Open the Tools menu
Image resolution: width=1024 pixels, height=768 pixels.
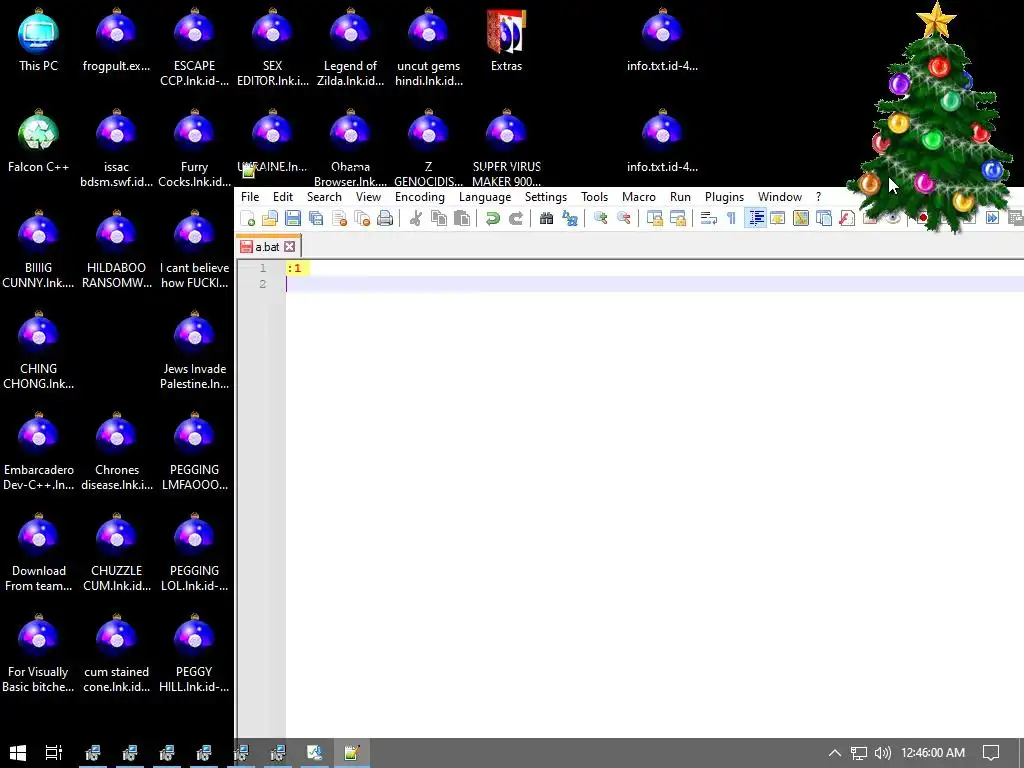[594, 197]
